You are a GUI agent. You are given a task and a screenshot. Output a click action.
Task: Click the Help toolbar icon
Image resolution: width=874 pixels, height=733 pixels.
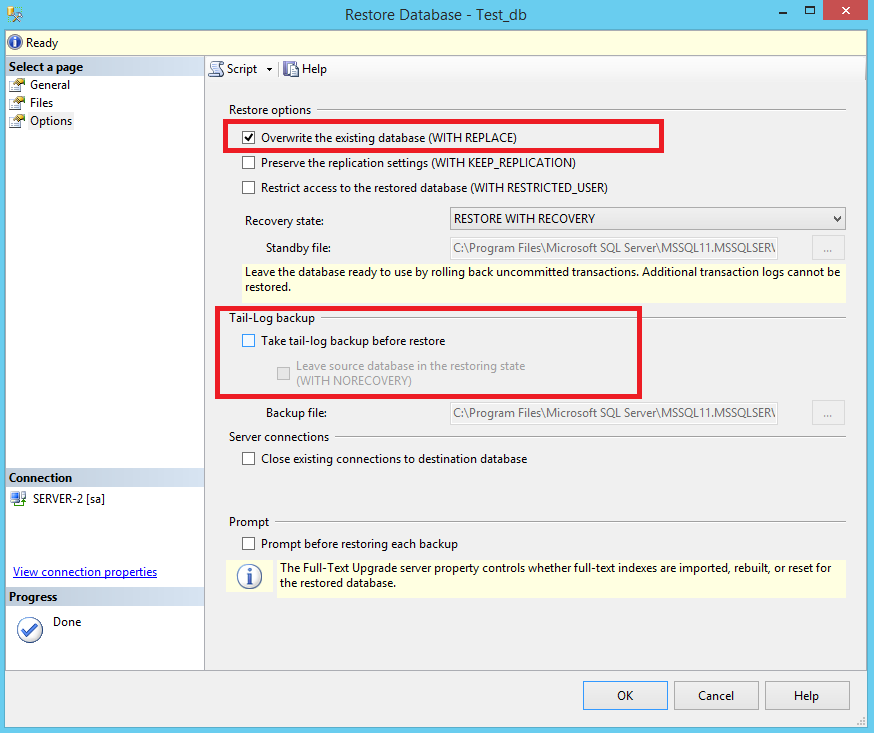click(291, 69)
